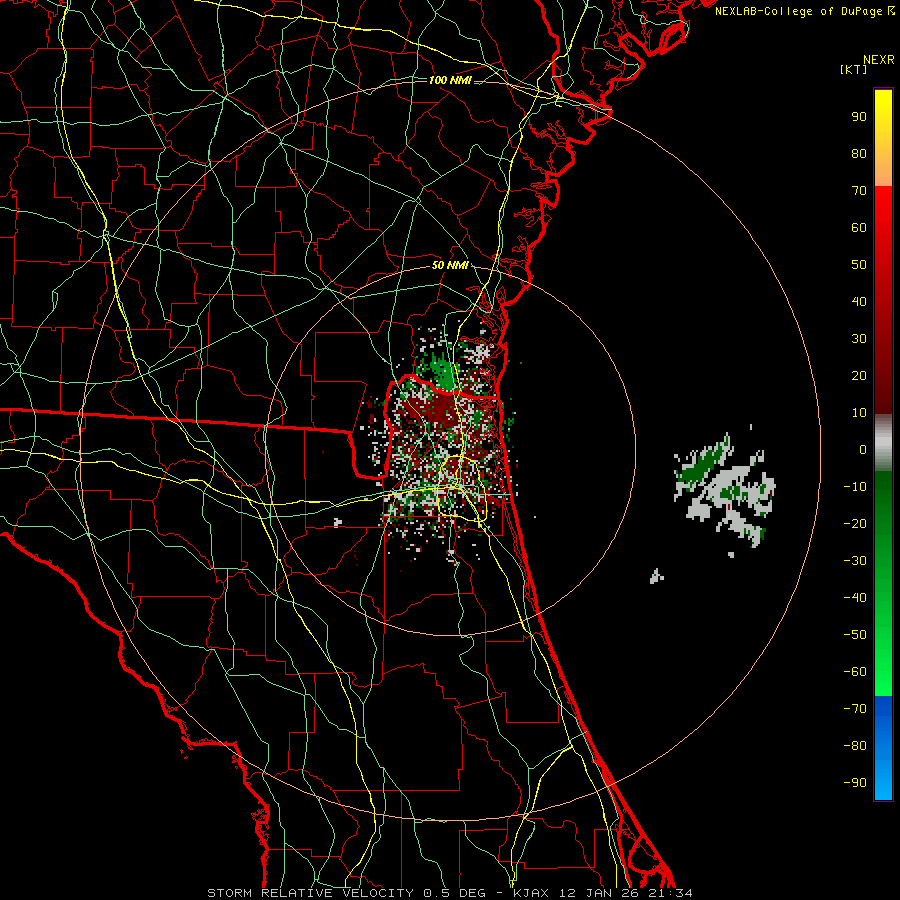Click the 60 value on the velocity scale
Screen dimensions: 900x900
pyautogui.click(x=859, y=228)
